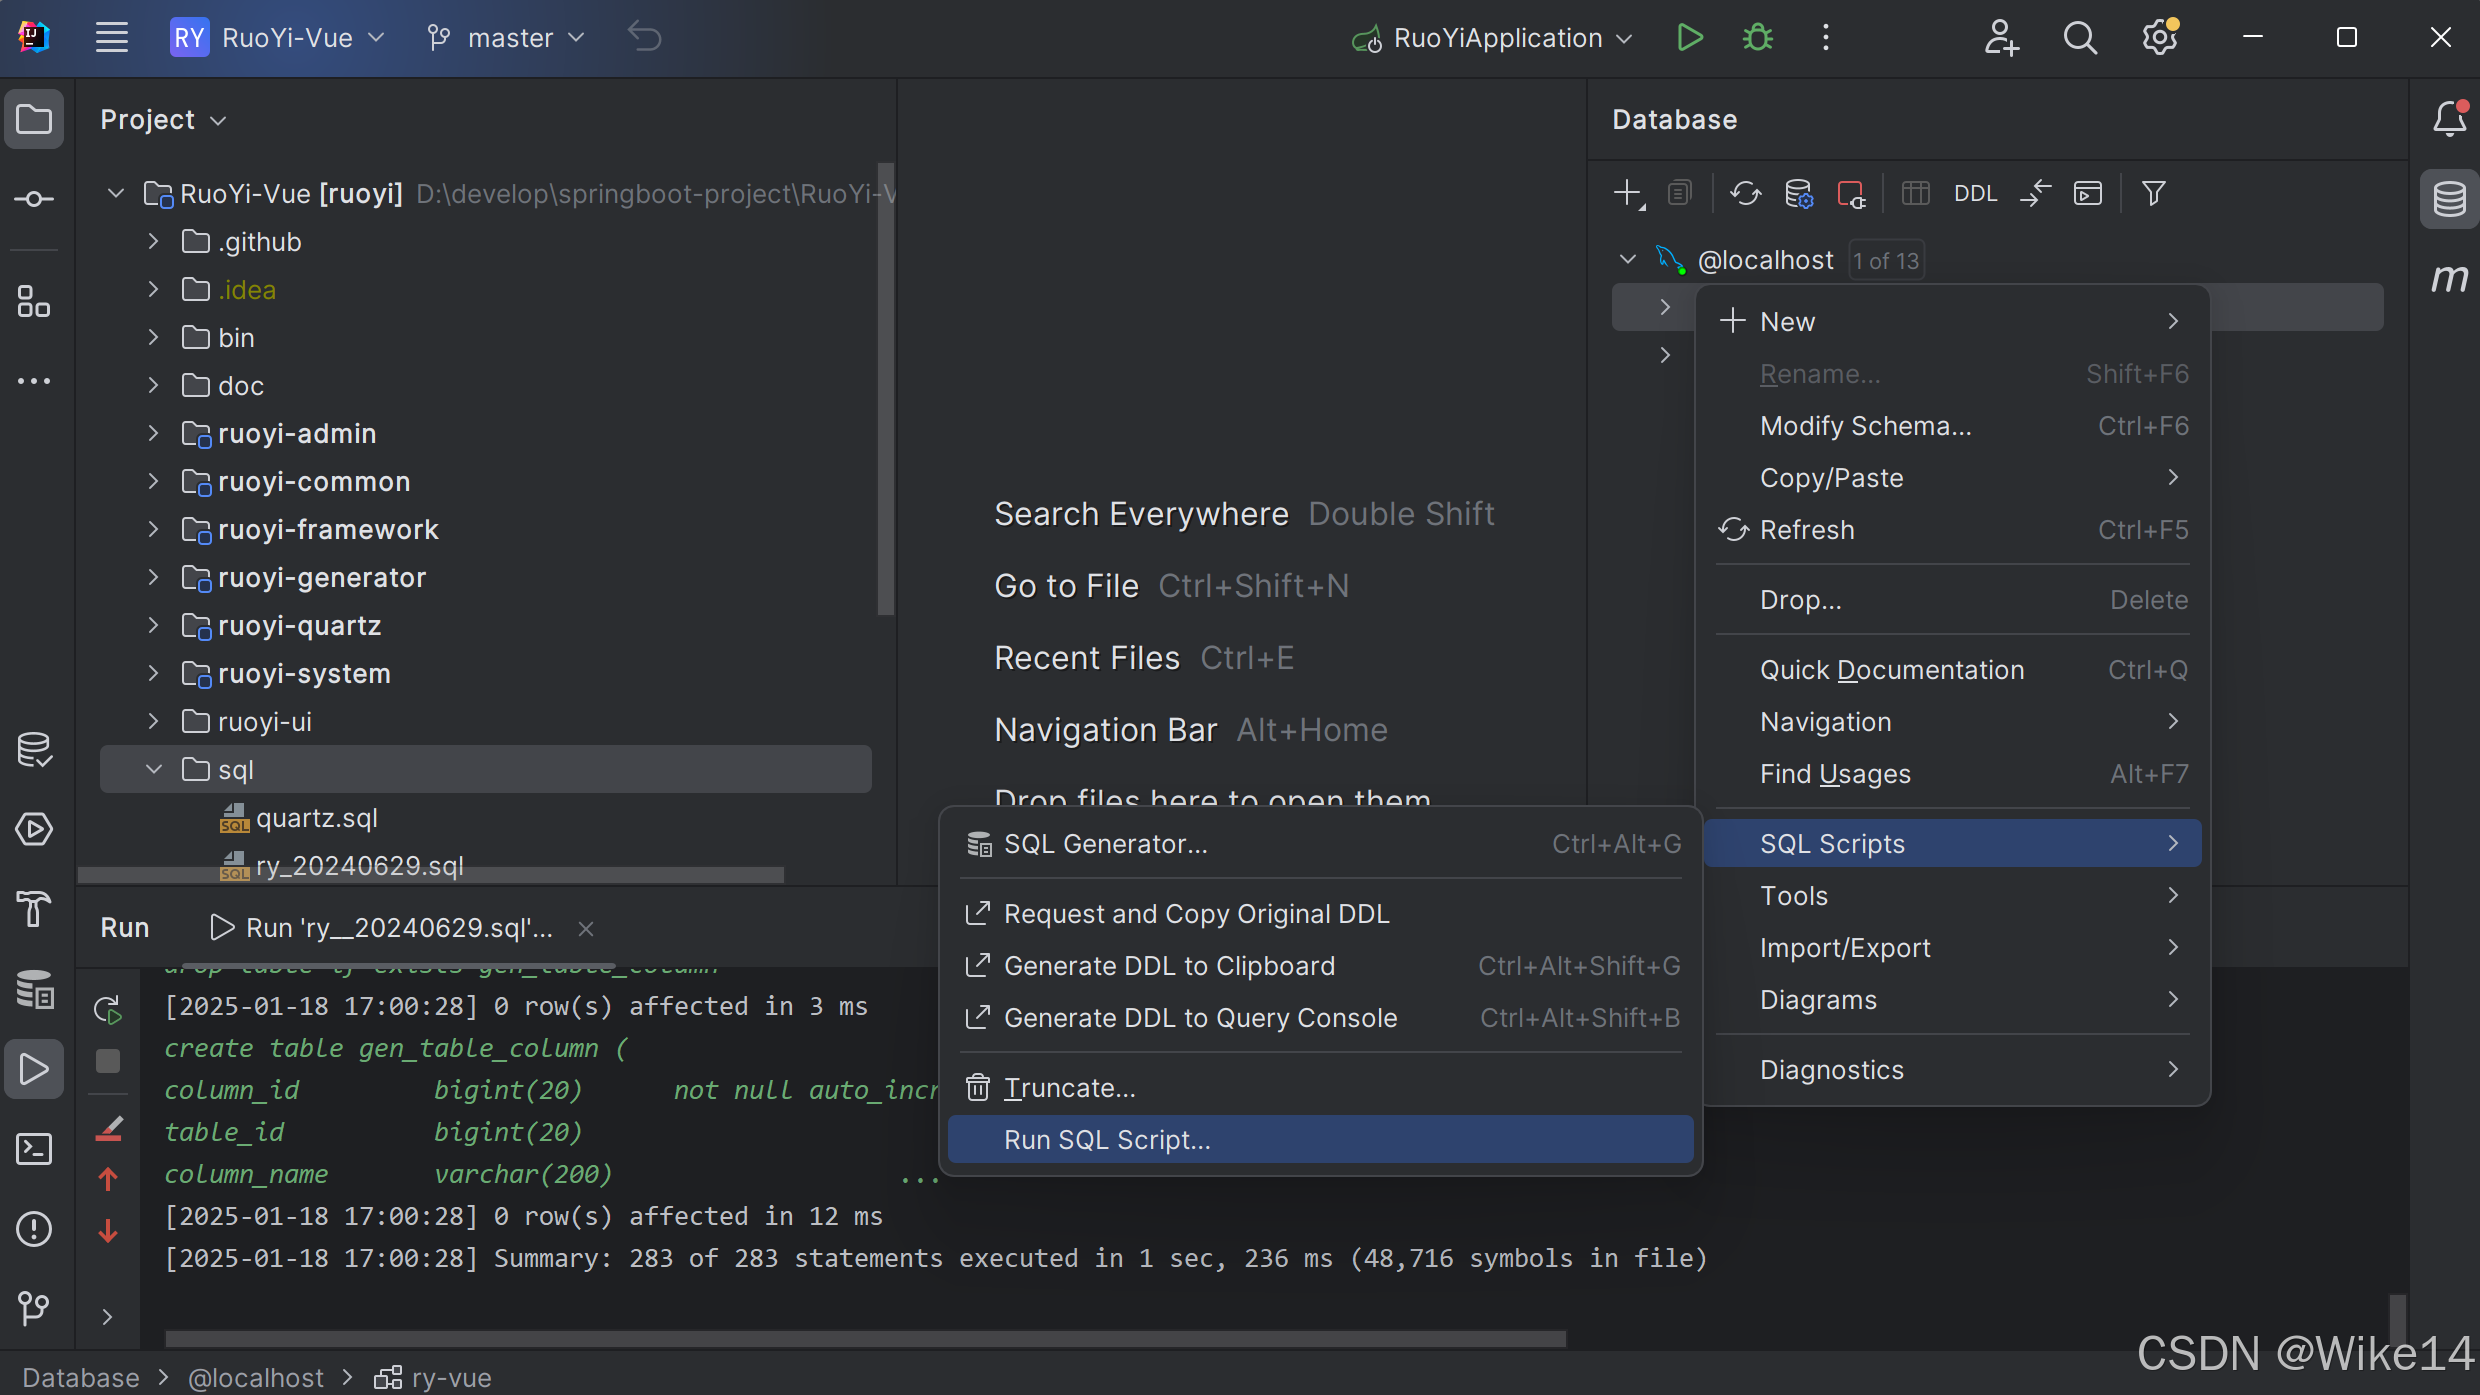Open the Structure tool window
The image size is (2480, 1395).
(34, 301)
